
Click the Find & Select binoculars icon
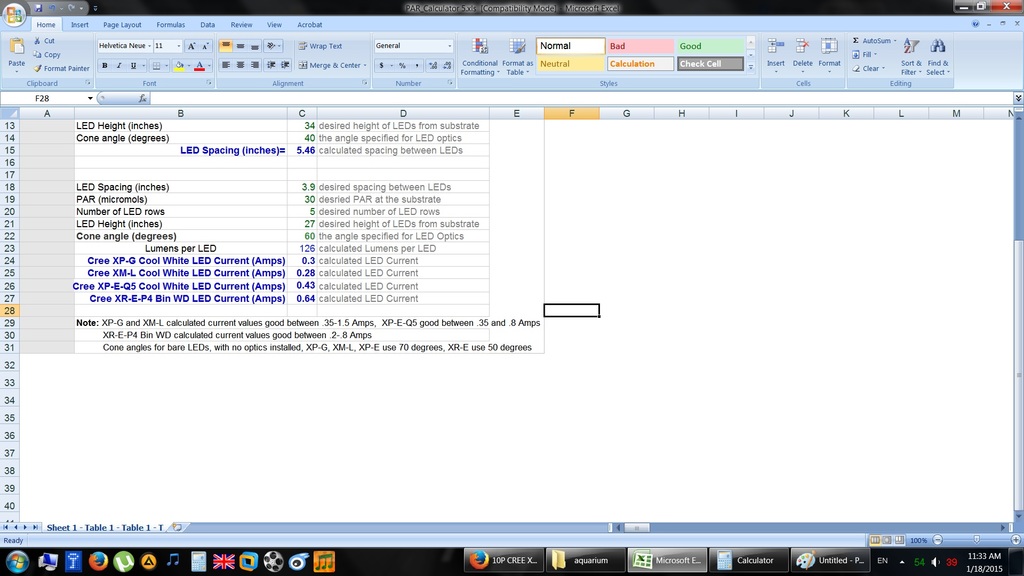[937, 47]
